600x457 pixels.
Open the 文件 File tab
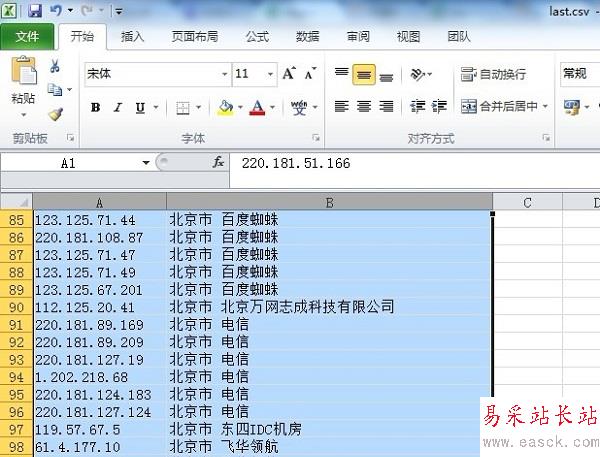(27, 36)
